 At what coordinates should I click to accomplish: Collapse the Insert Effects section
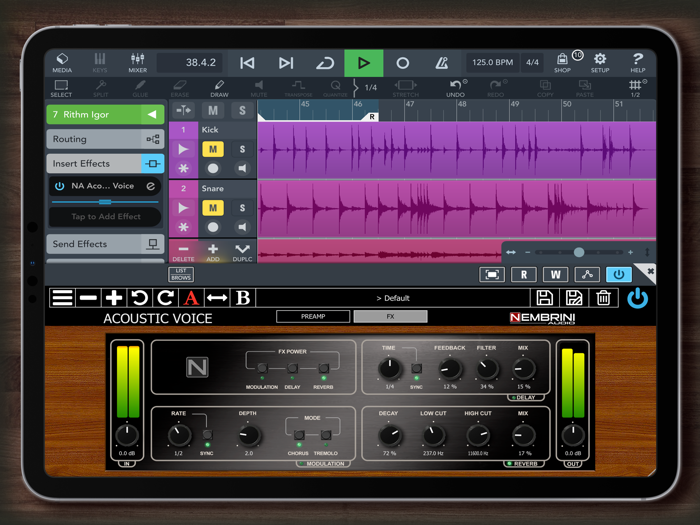pos(105,164)
